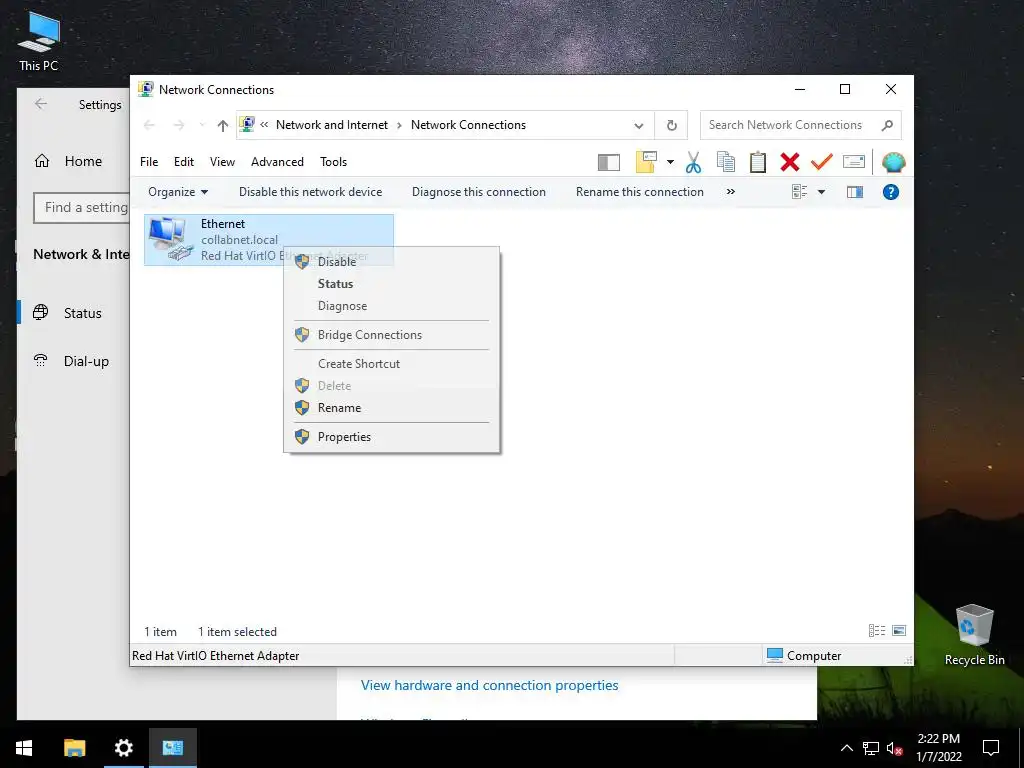This screenshot has height=768, width=1024.
Task: Open the File menu
Action: point(149,162)
